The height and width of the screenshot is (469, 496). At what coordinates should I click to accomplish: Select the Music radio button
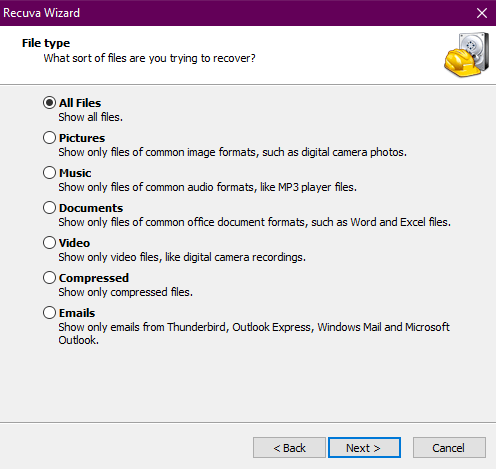(49, 173)
